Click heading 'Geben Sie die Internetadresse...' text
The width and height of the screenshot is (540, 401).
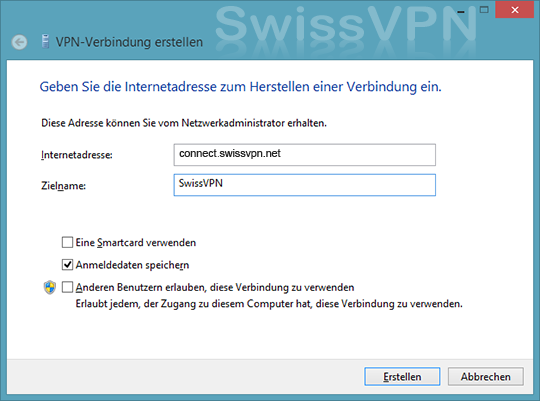click(x=240, y=87)
